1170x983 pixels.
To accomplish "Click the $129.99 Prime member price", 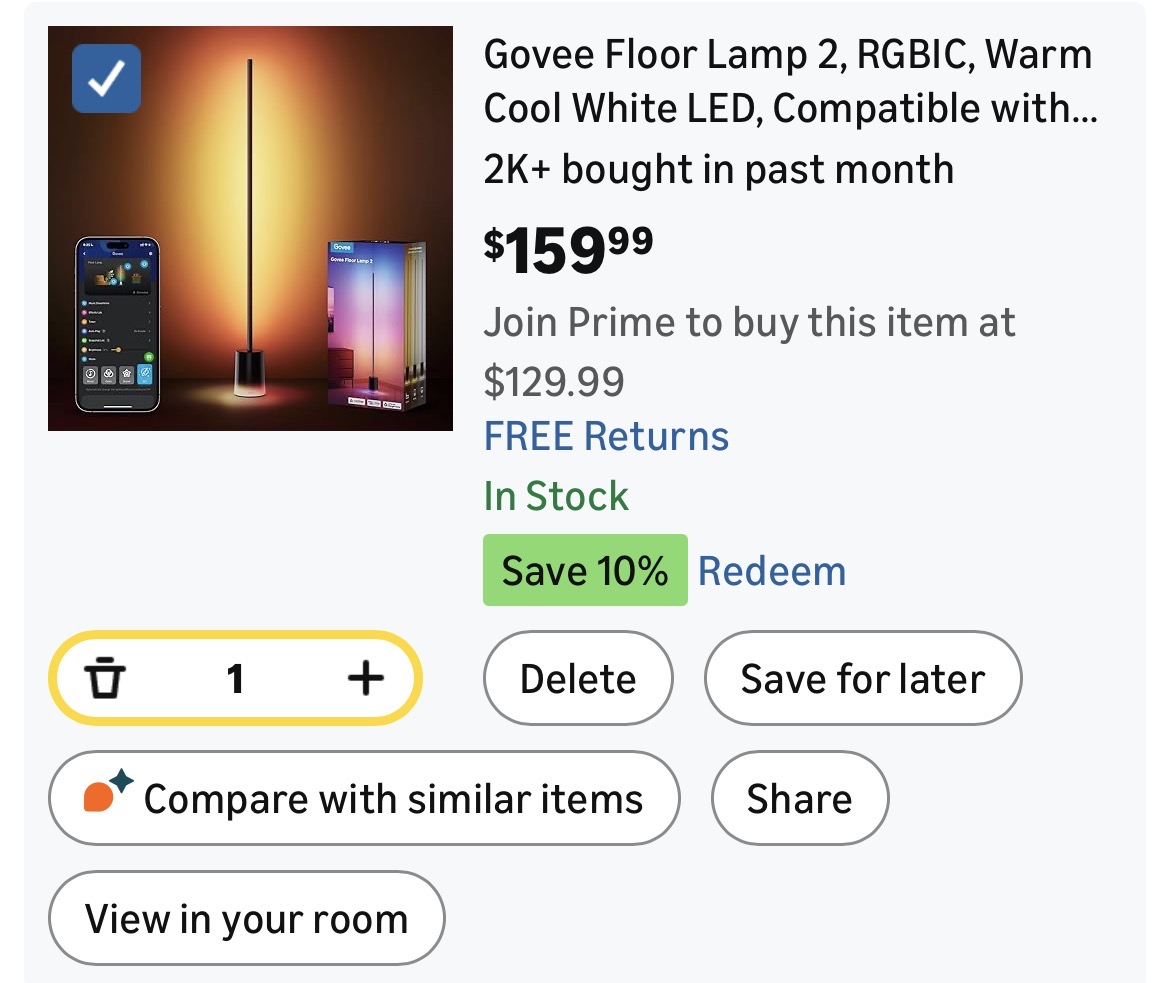I will [x=554, y=381].
